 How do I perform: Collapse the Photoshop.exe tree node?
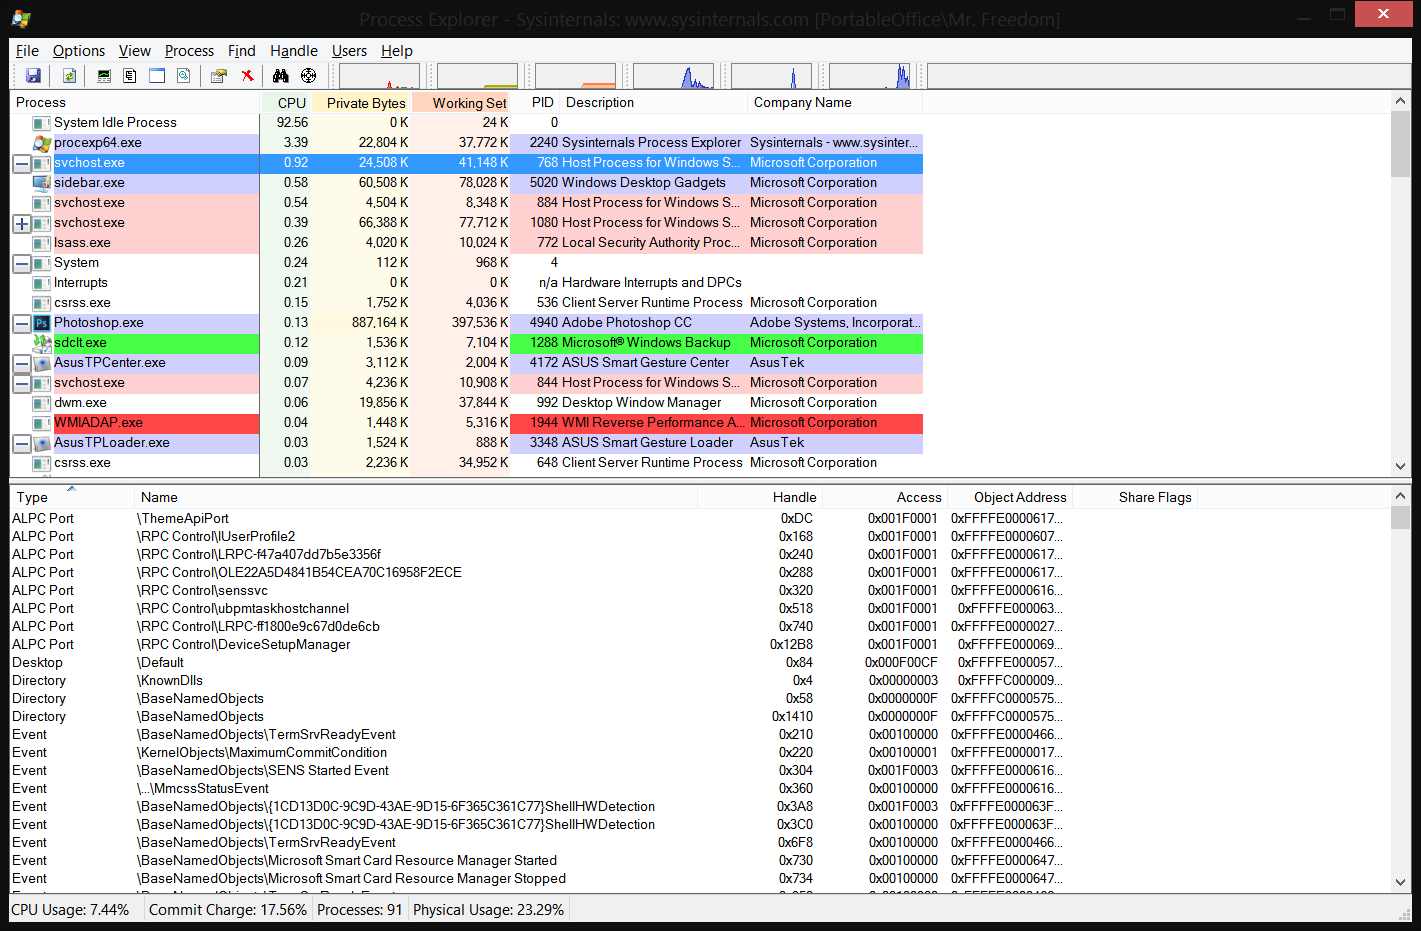(22, 323)
